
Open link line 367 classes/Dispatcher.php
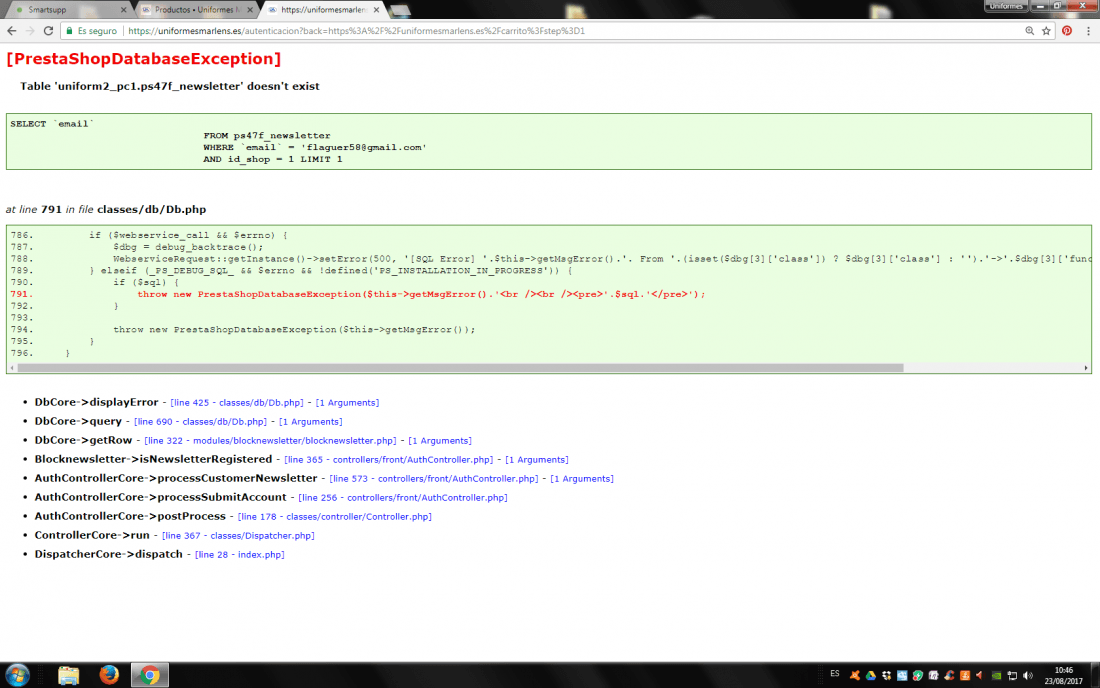238,535
